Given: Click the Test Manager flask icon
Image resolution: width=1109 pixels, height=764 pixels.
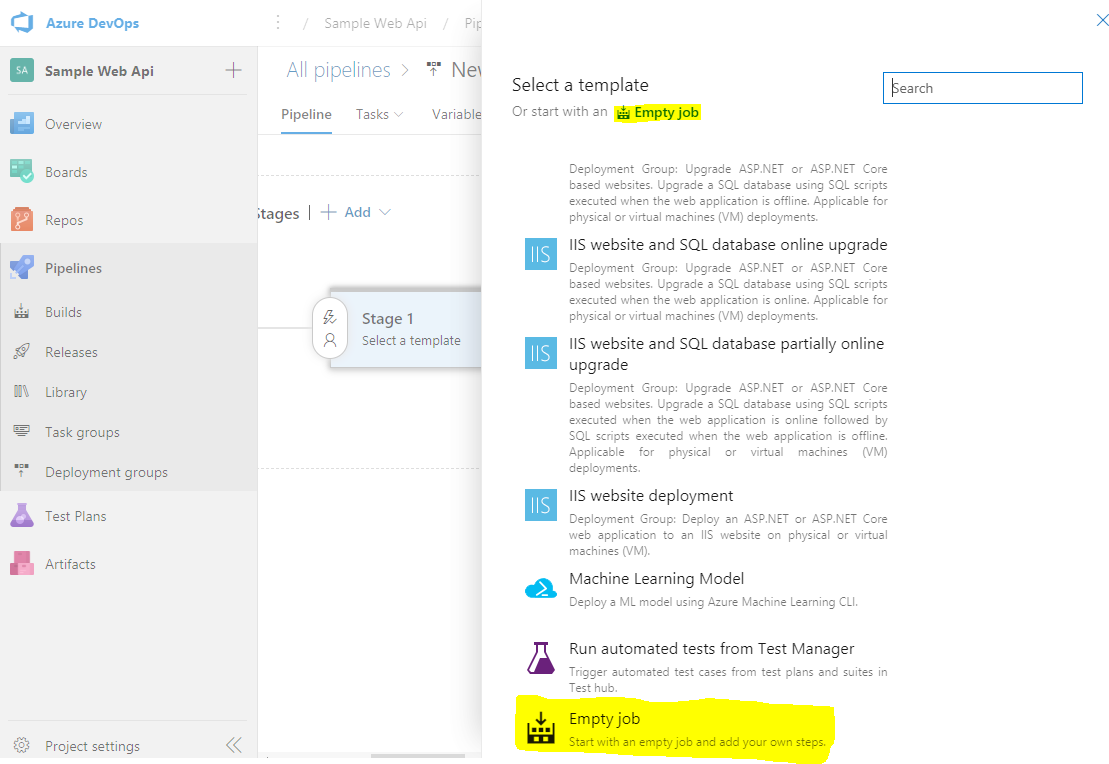Looking at the screenshot, I should point(540,658).
